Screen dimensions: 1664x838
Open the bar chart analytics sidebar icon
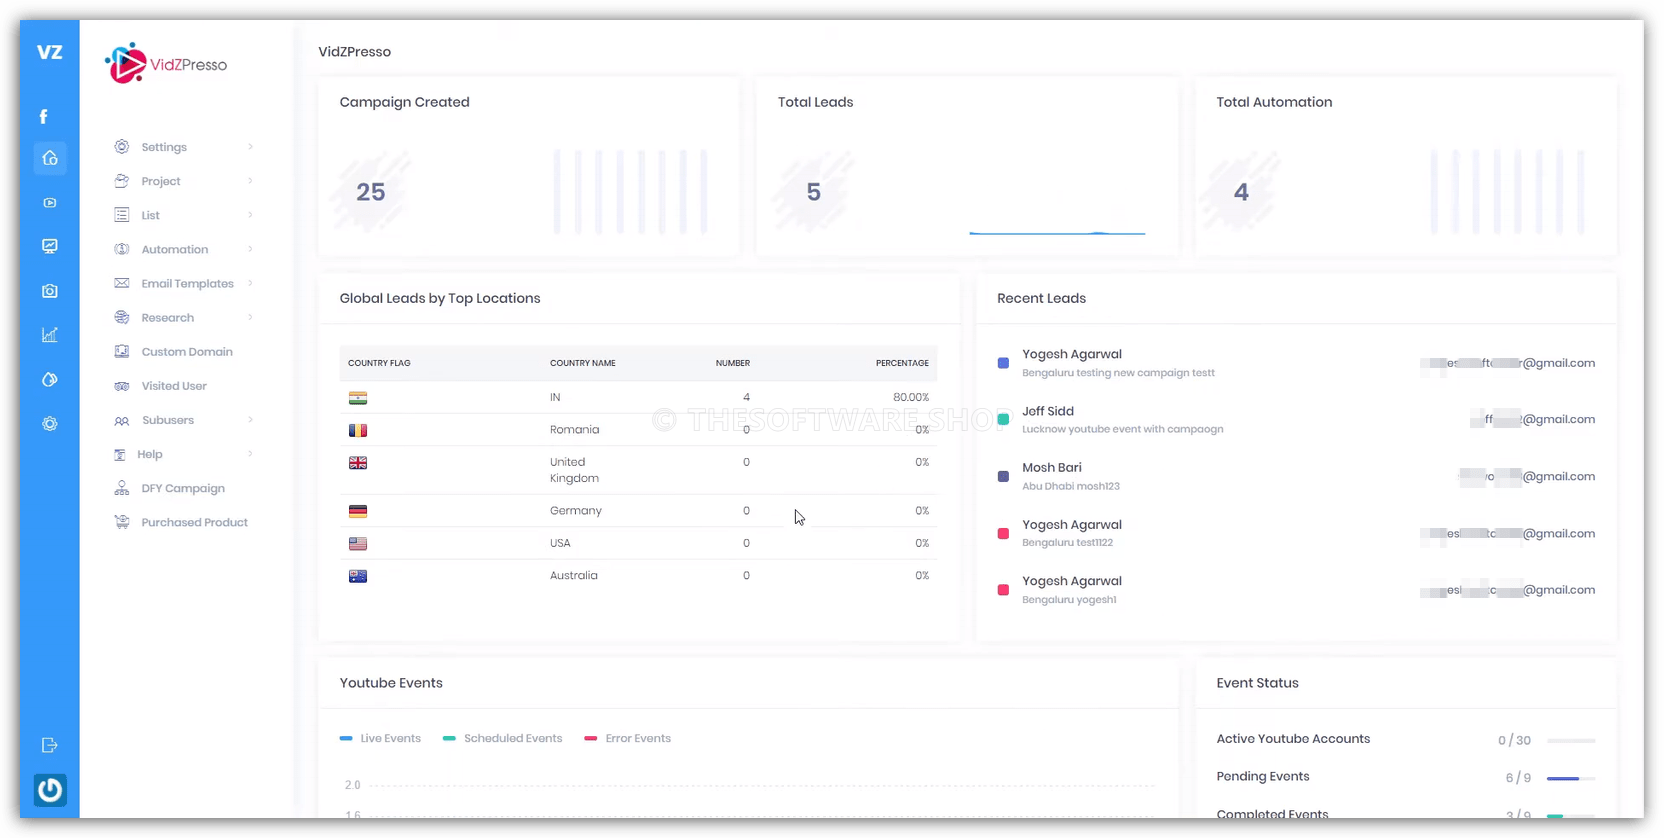tap(50, 335)
